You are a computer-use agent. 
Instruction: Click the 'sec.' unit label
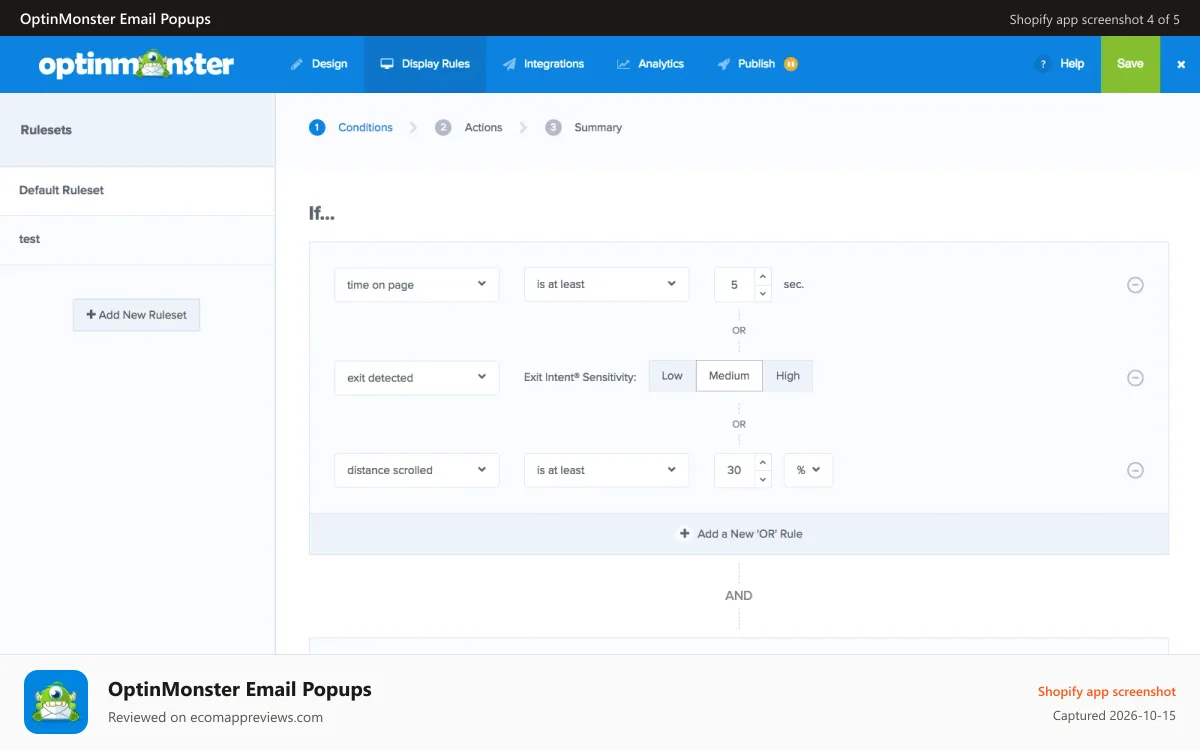[x=794, y=284]
